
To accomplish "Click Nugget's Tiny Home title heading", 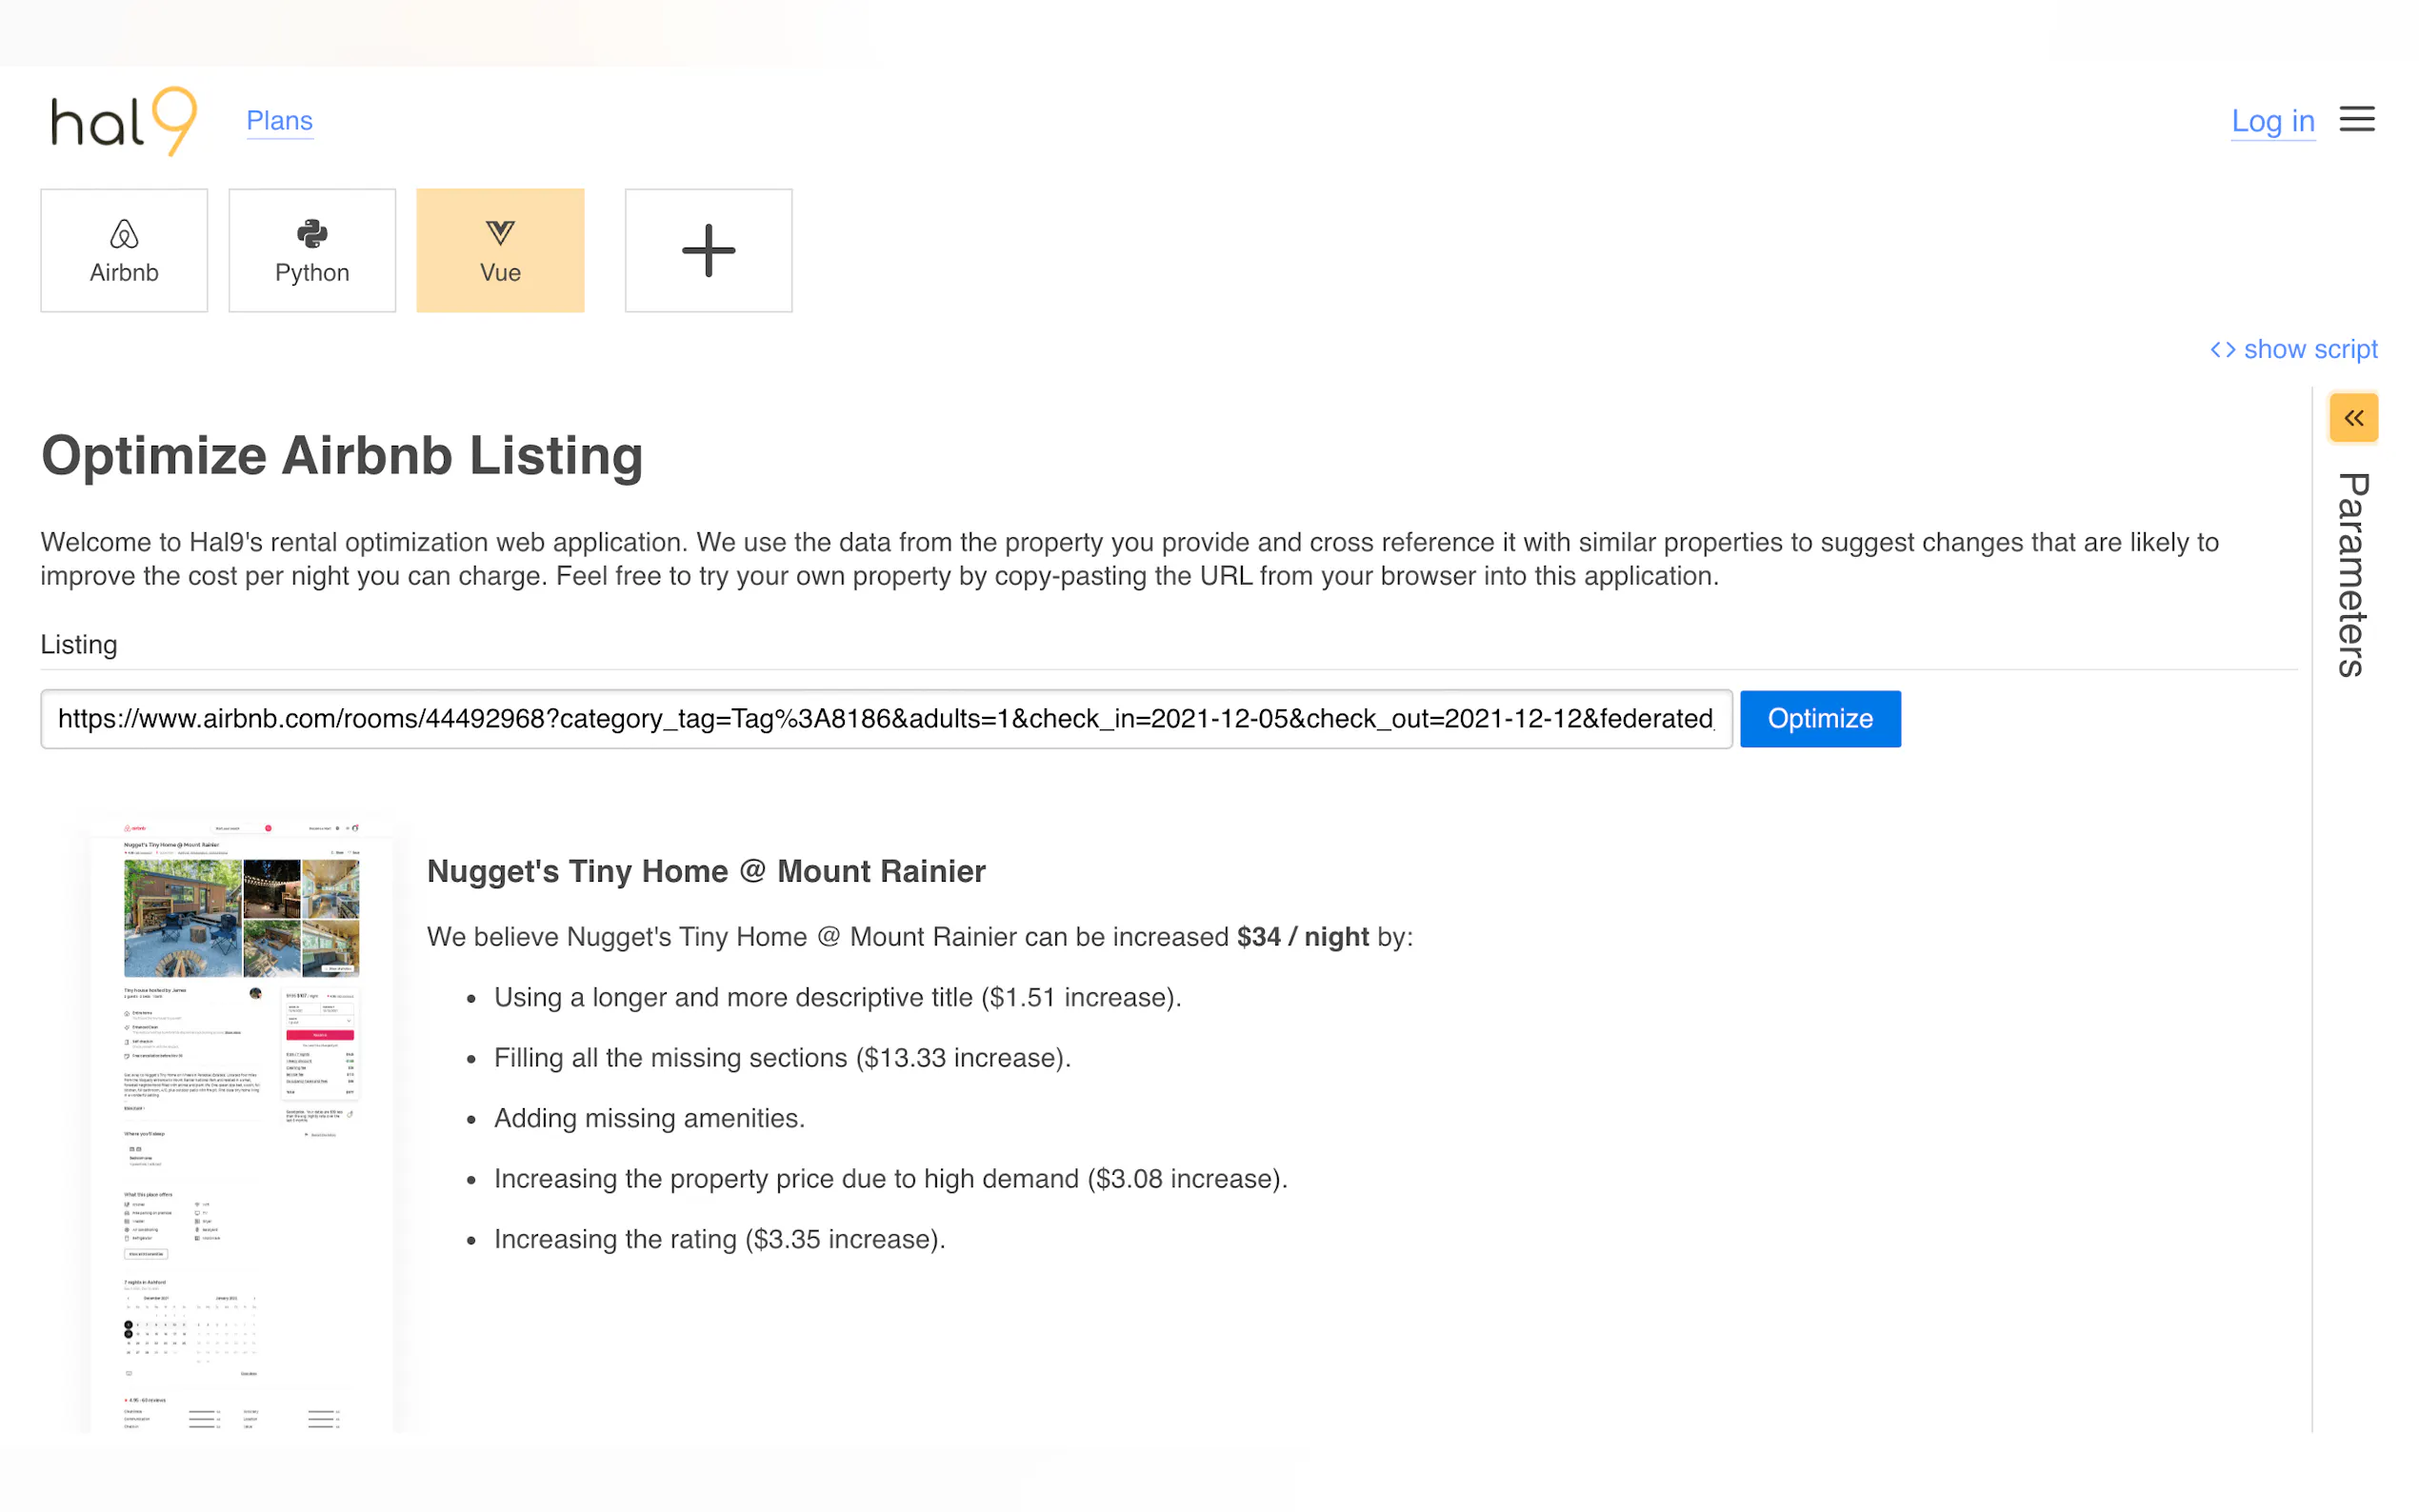I will (706, 871).
